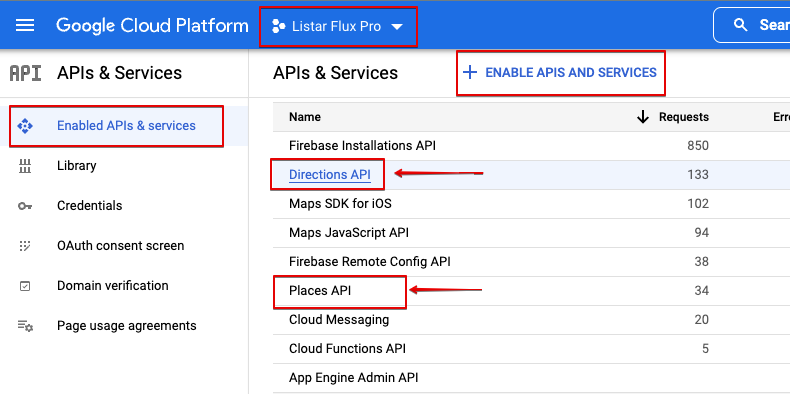Open the Places API entry
The image size is (790, 394).
(x=320, y=291)
